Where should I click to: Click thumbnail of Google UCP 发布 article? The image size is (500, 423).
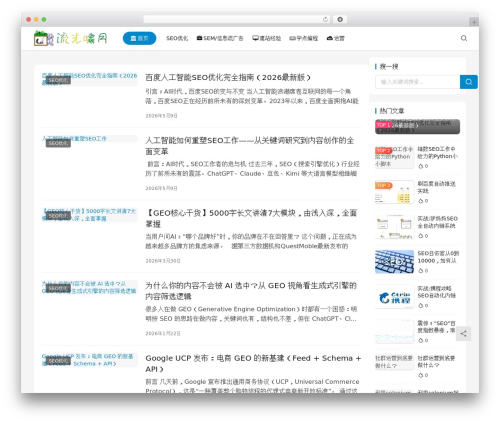click(x=90, y=360)
